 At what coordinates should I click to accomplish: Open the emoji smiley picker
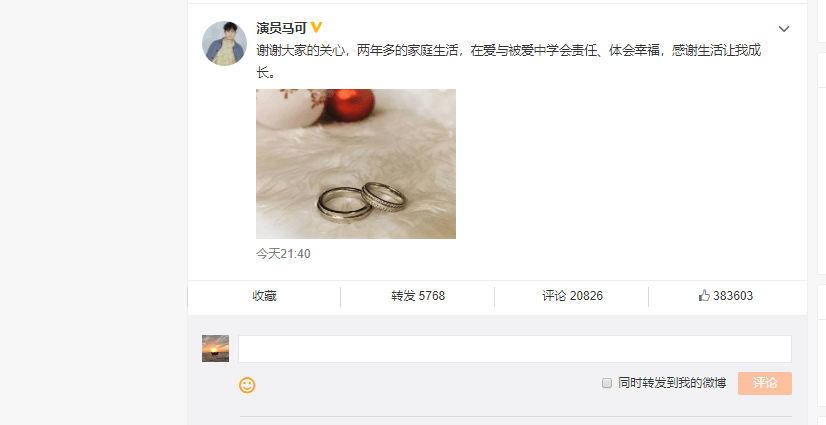pos(247,385)
